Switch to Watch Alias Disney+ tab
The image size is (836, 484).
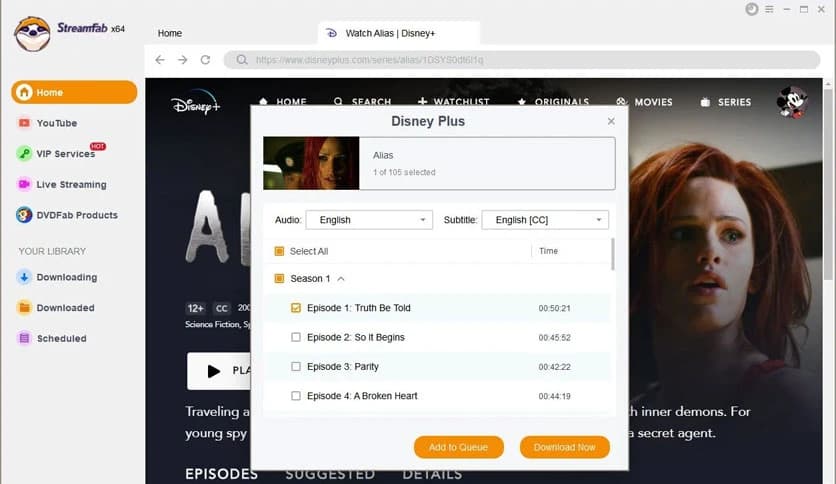[399, 33]
